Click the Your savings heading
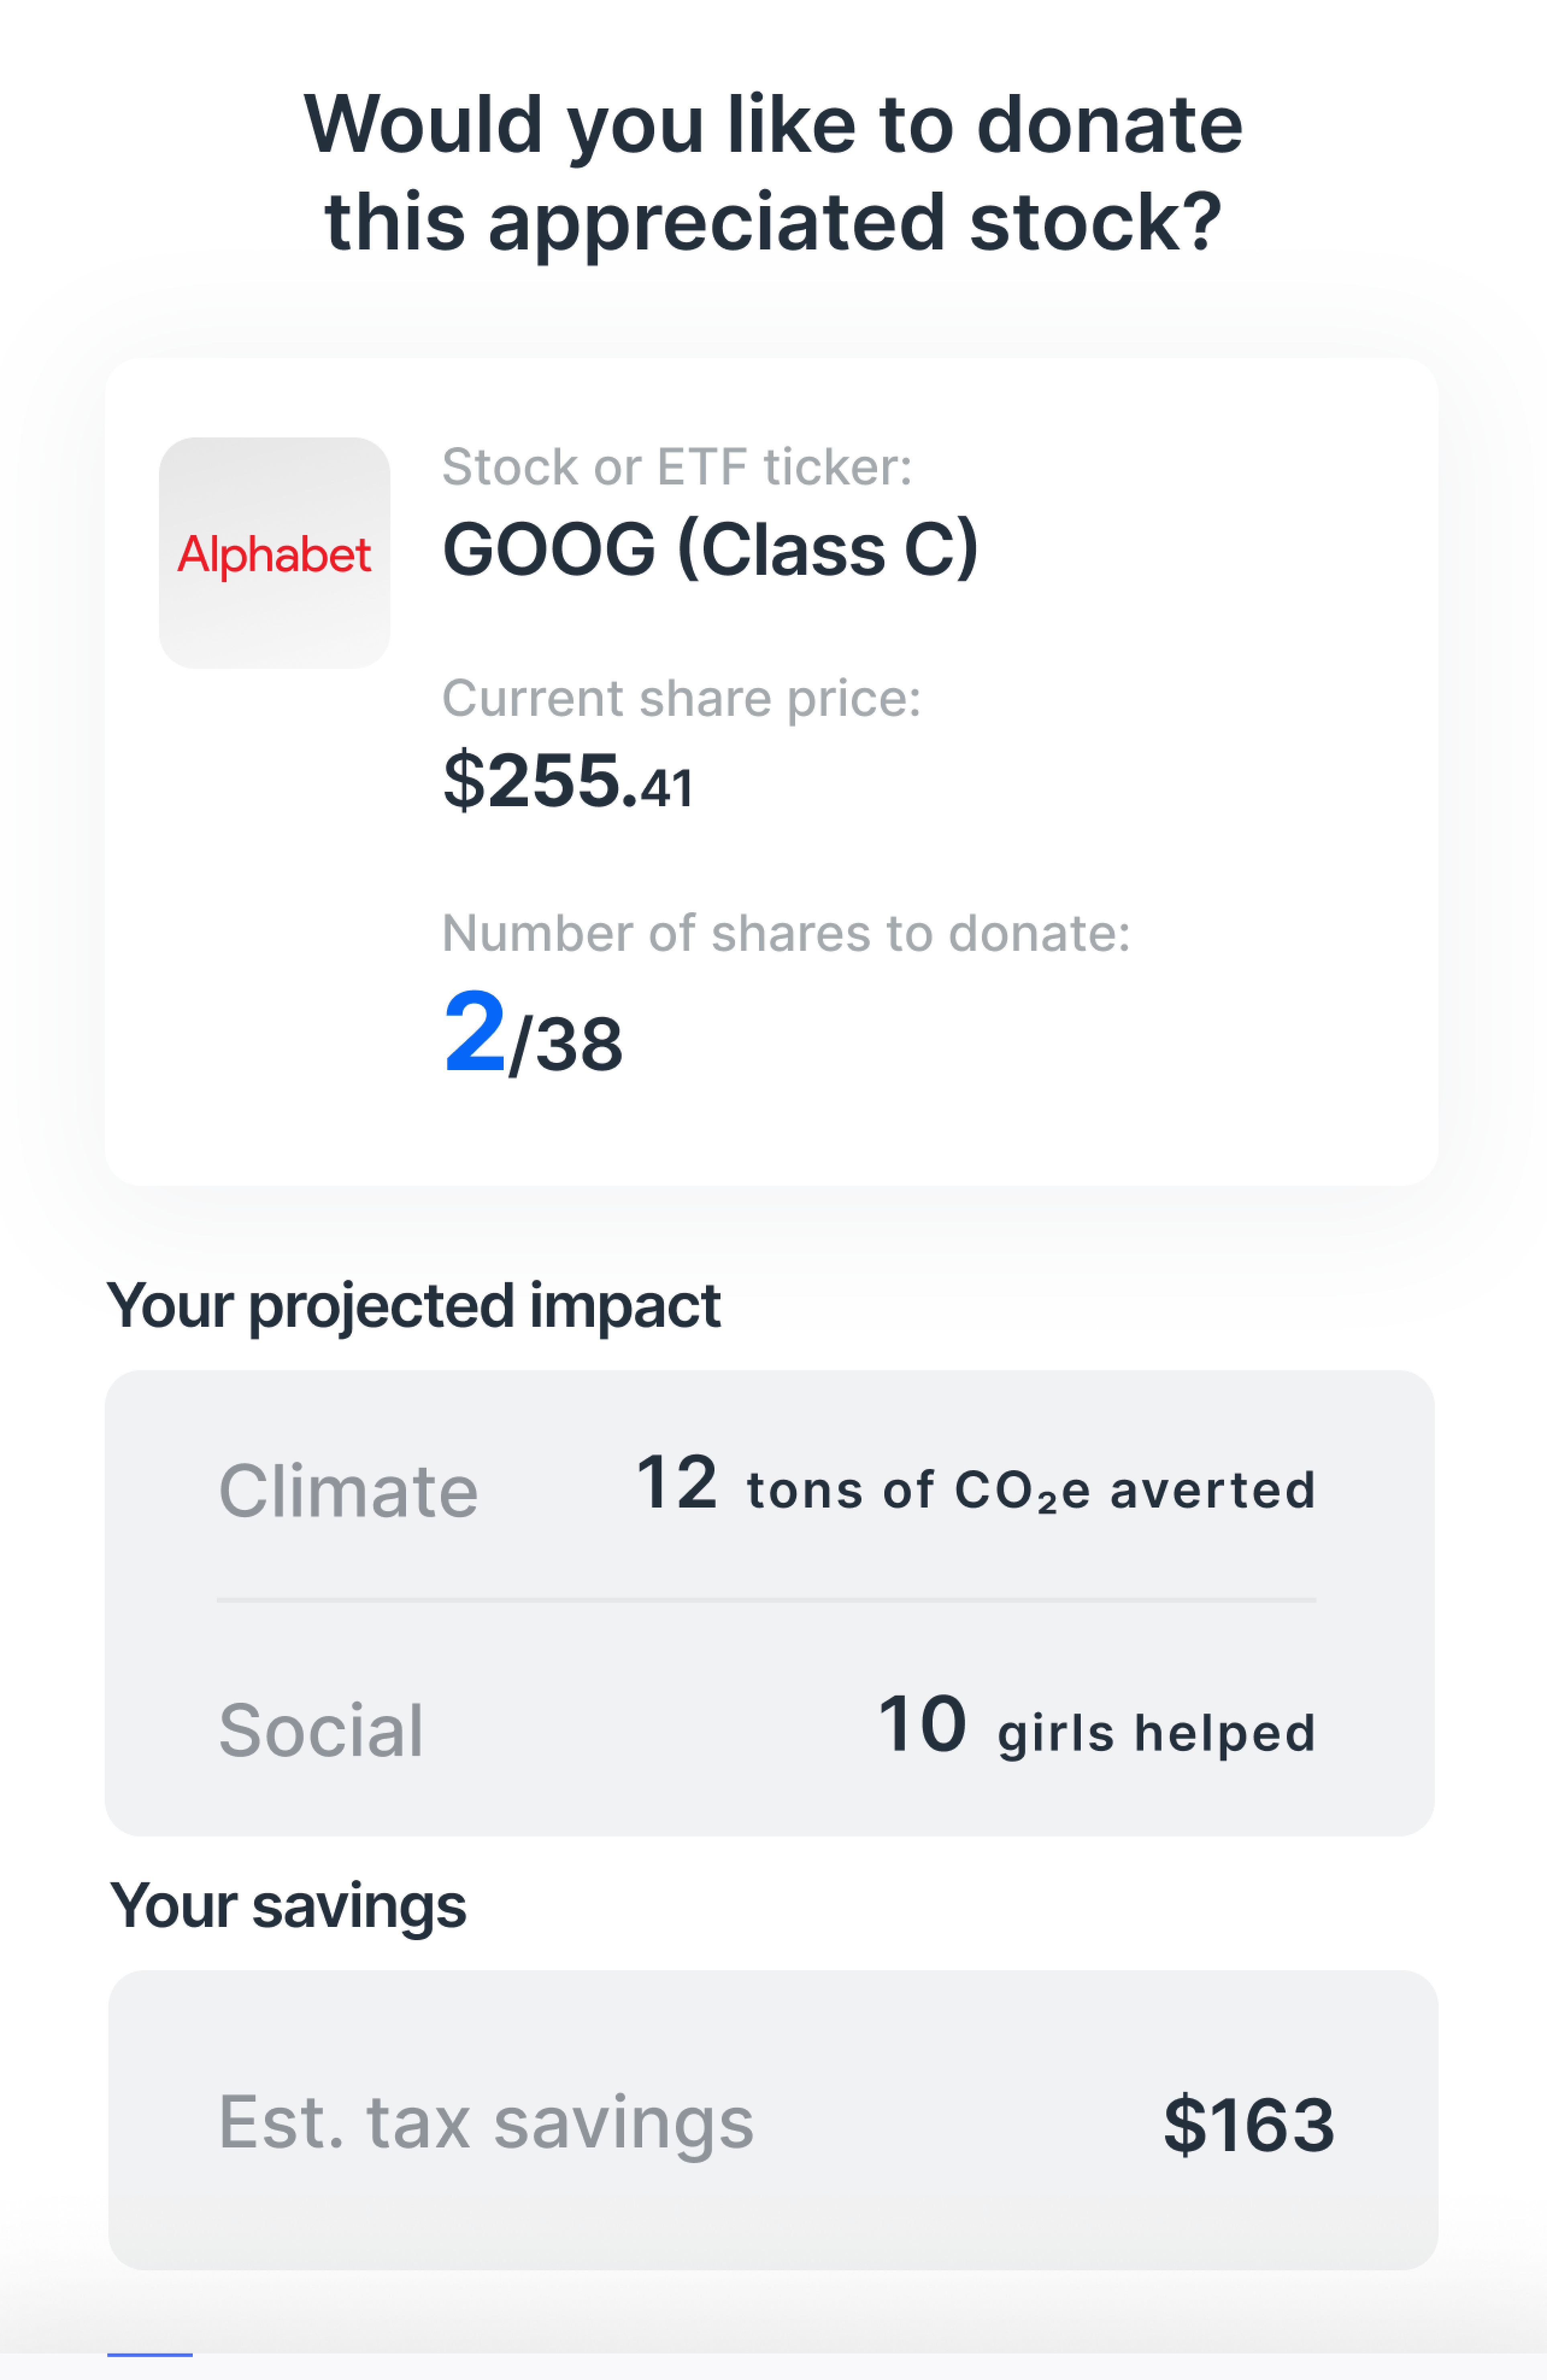This screenshot has height=2380, width=1547. tap(288, 1906)
